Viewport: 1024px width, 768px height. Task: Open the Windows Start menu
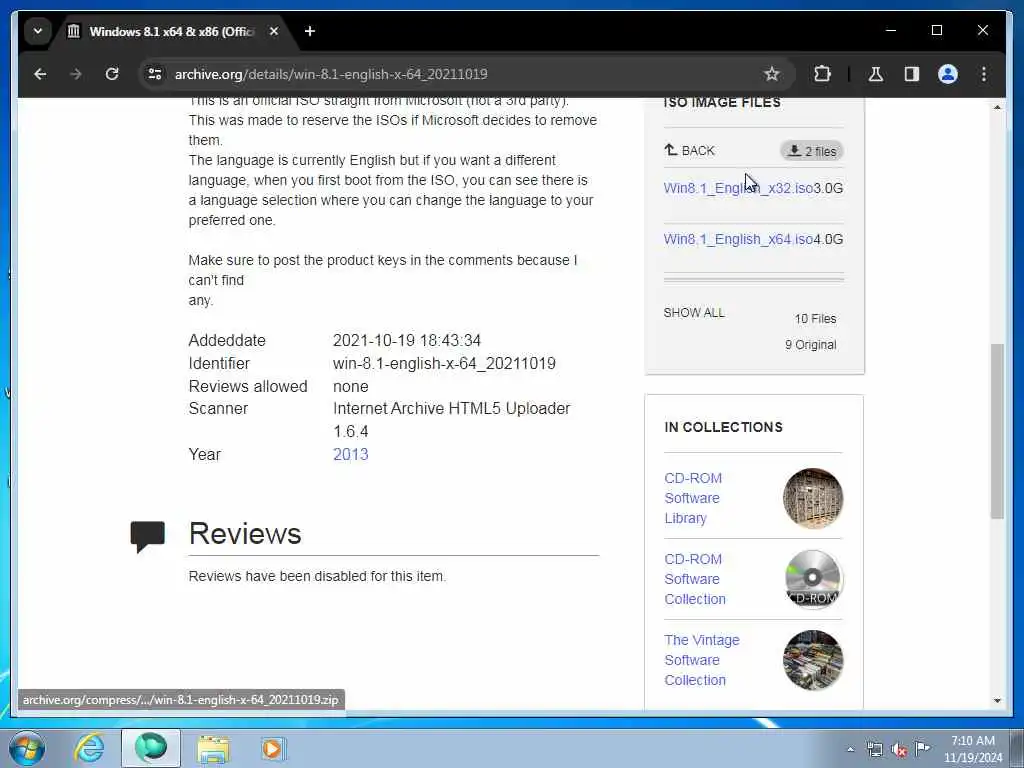[x=27, y=748]
